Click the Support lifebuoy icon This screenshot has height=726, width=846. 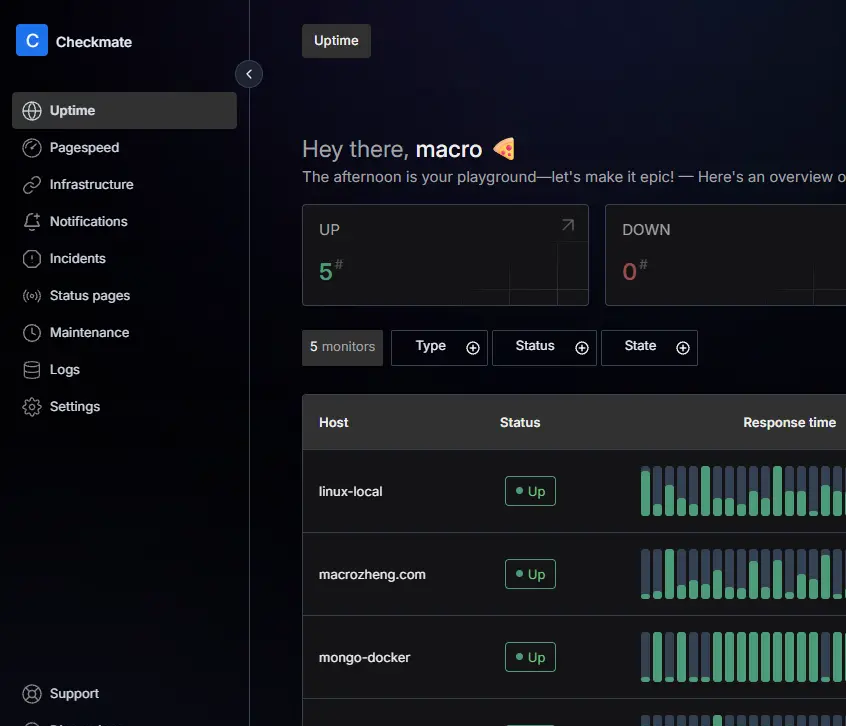(32, 694)
